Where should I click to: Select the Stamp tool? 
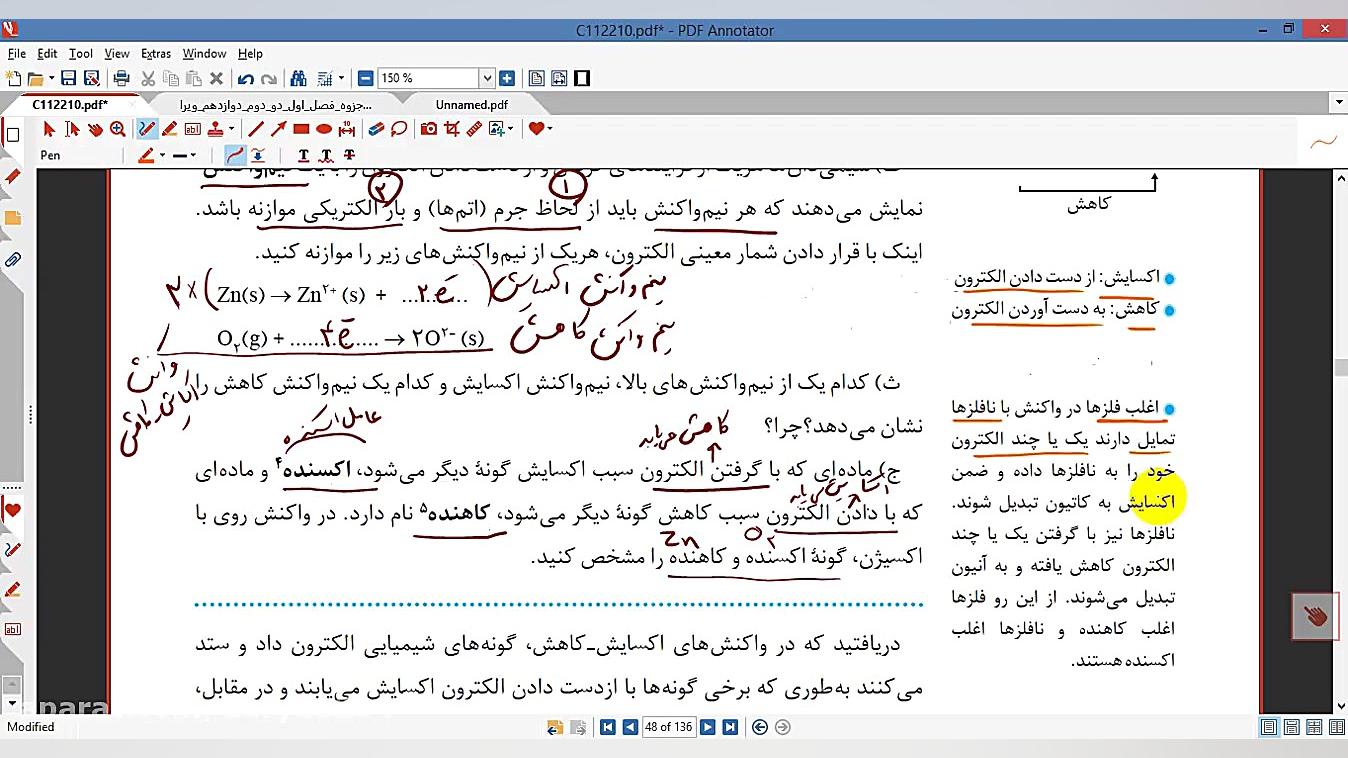[x=215, y=129]
